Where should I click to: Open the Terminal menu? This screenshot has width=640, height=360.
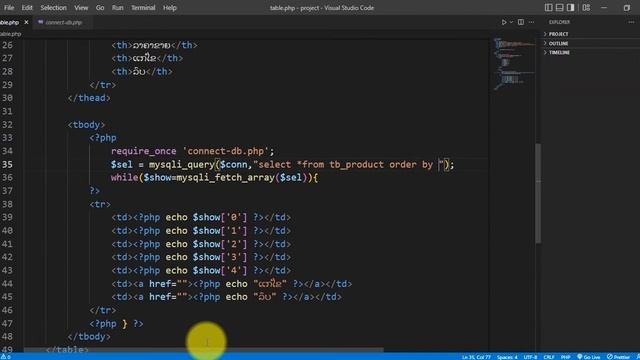[x=143, y=7]
